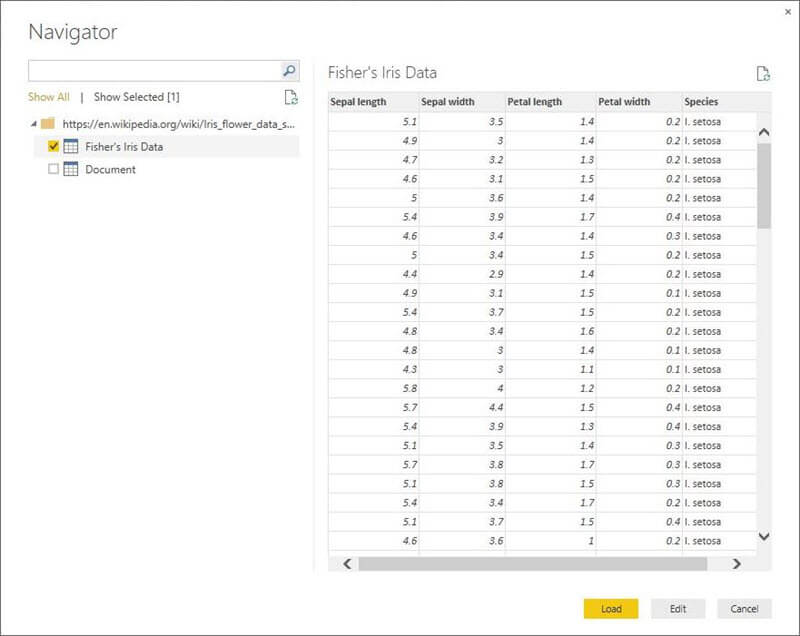Click the 1.2 petal length cell
The image size is (800, 636).
[x=551, y=389]
